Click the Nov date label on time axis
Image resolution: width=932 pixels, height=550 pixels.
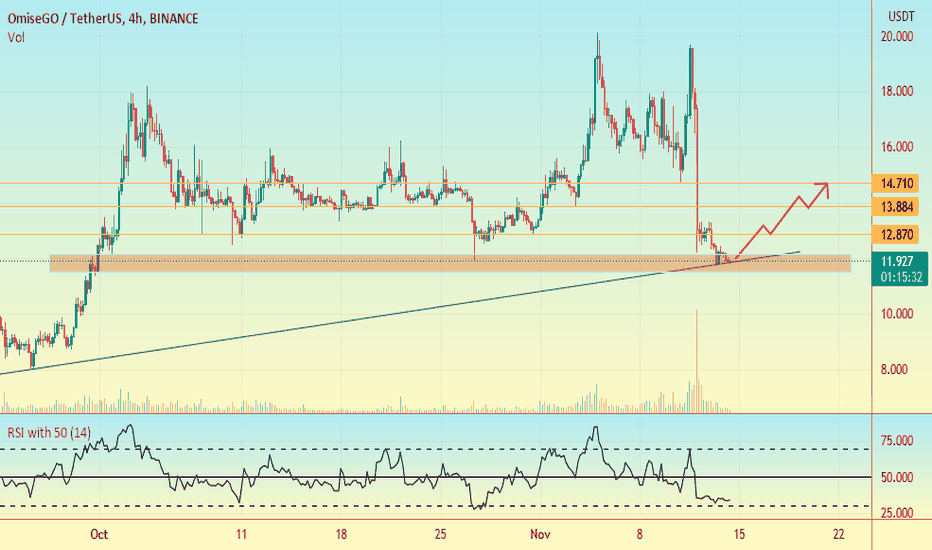pos(540,534)
